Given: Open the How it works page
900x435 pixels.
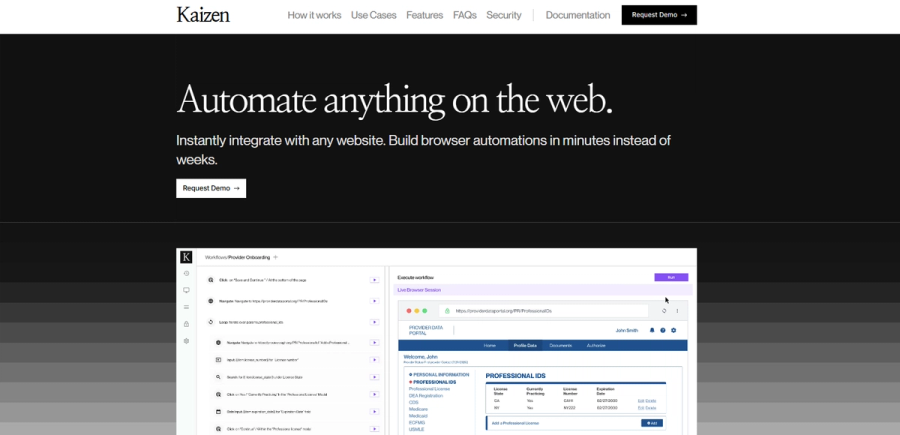Looking at the screenshot, I should 314,15.
